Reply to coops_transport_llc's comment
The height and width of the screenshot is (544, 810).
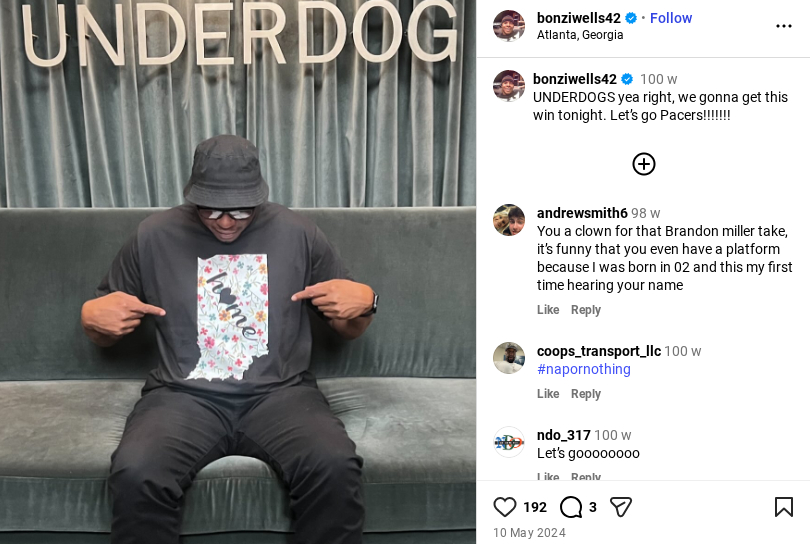tap(586, 394)
